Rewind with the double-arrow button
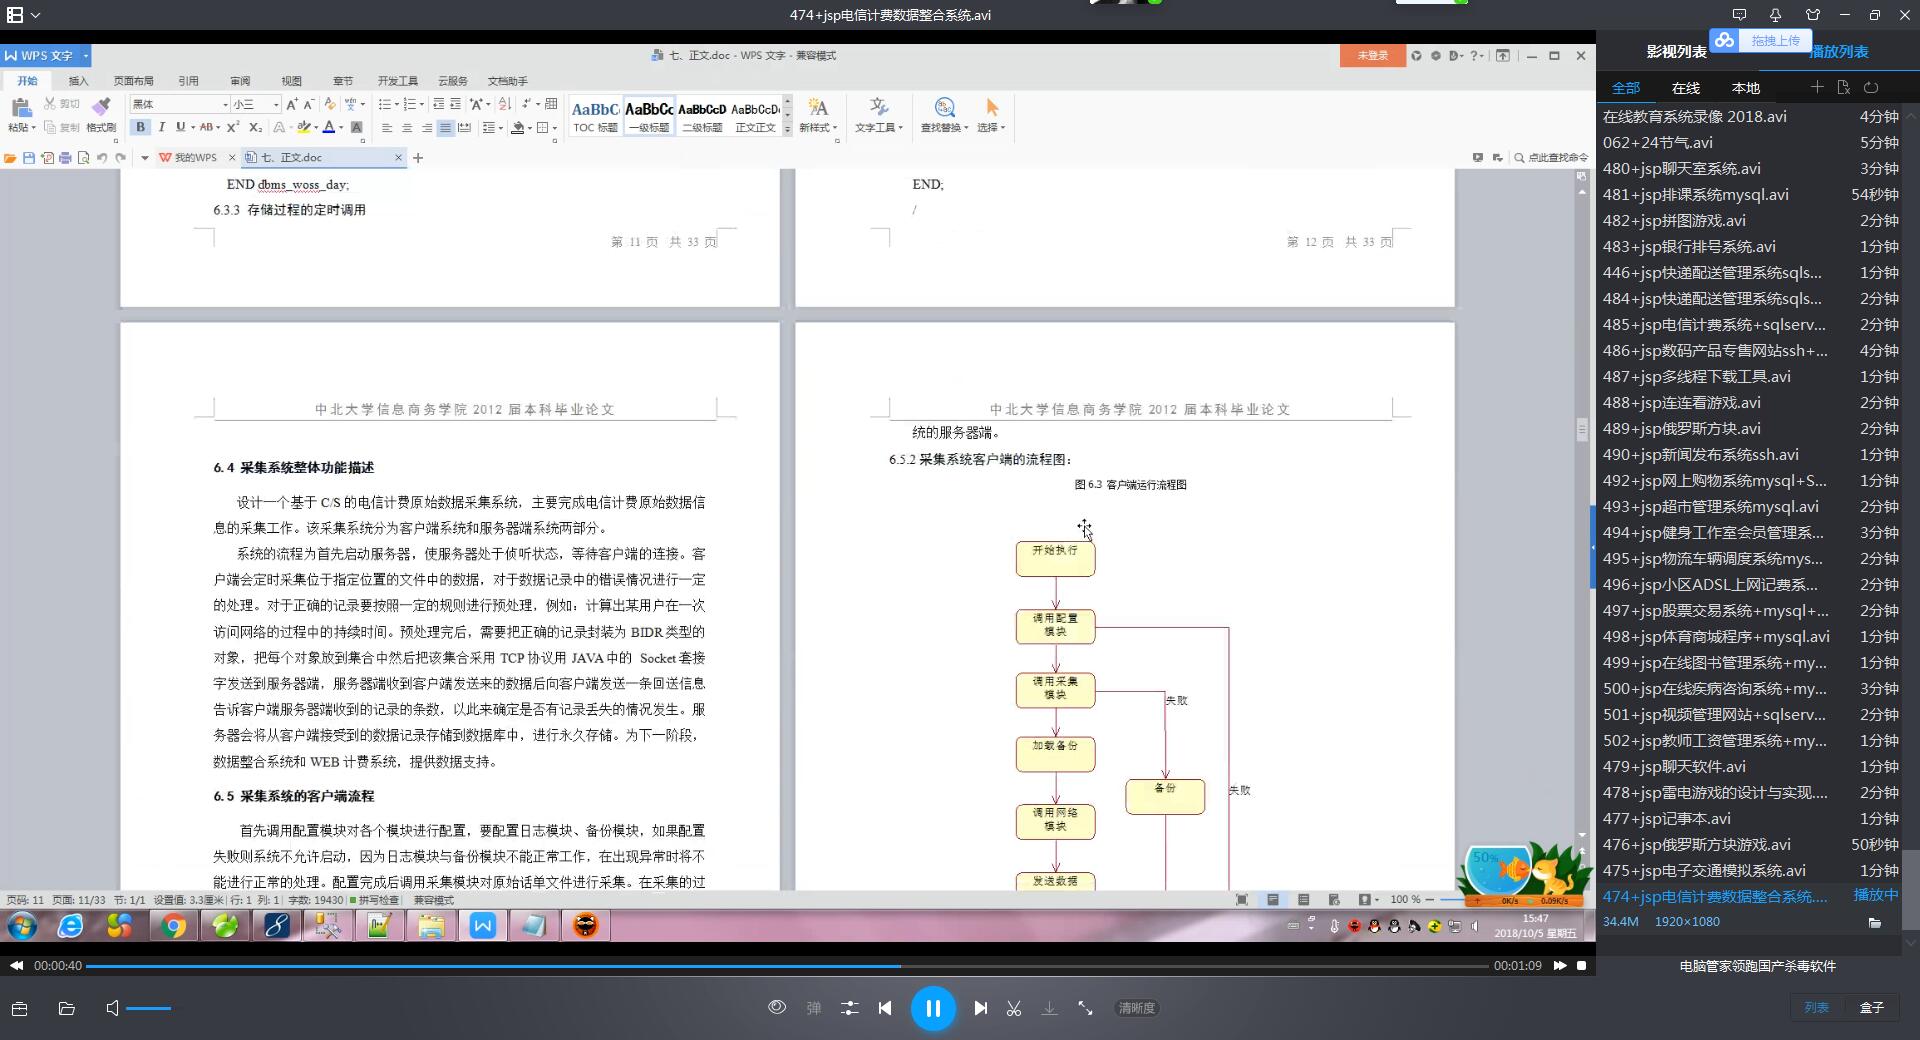 click(x=17, y=965)
